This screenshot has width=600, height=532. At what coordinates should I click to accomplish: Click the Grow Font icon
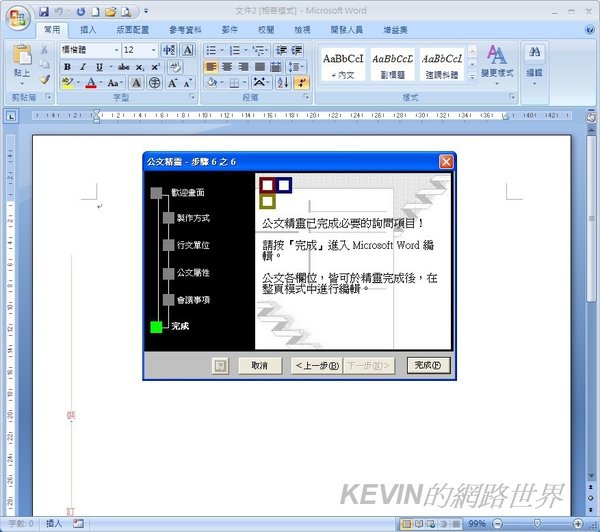[172, 83]
